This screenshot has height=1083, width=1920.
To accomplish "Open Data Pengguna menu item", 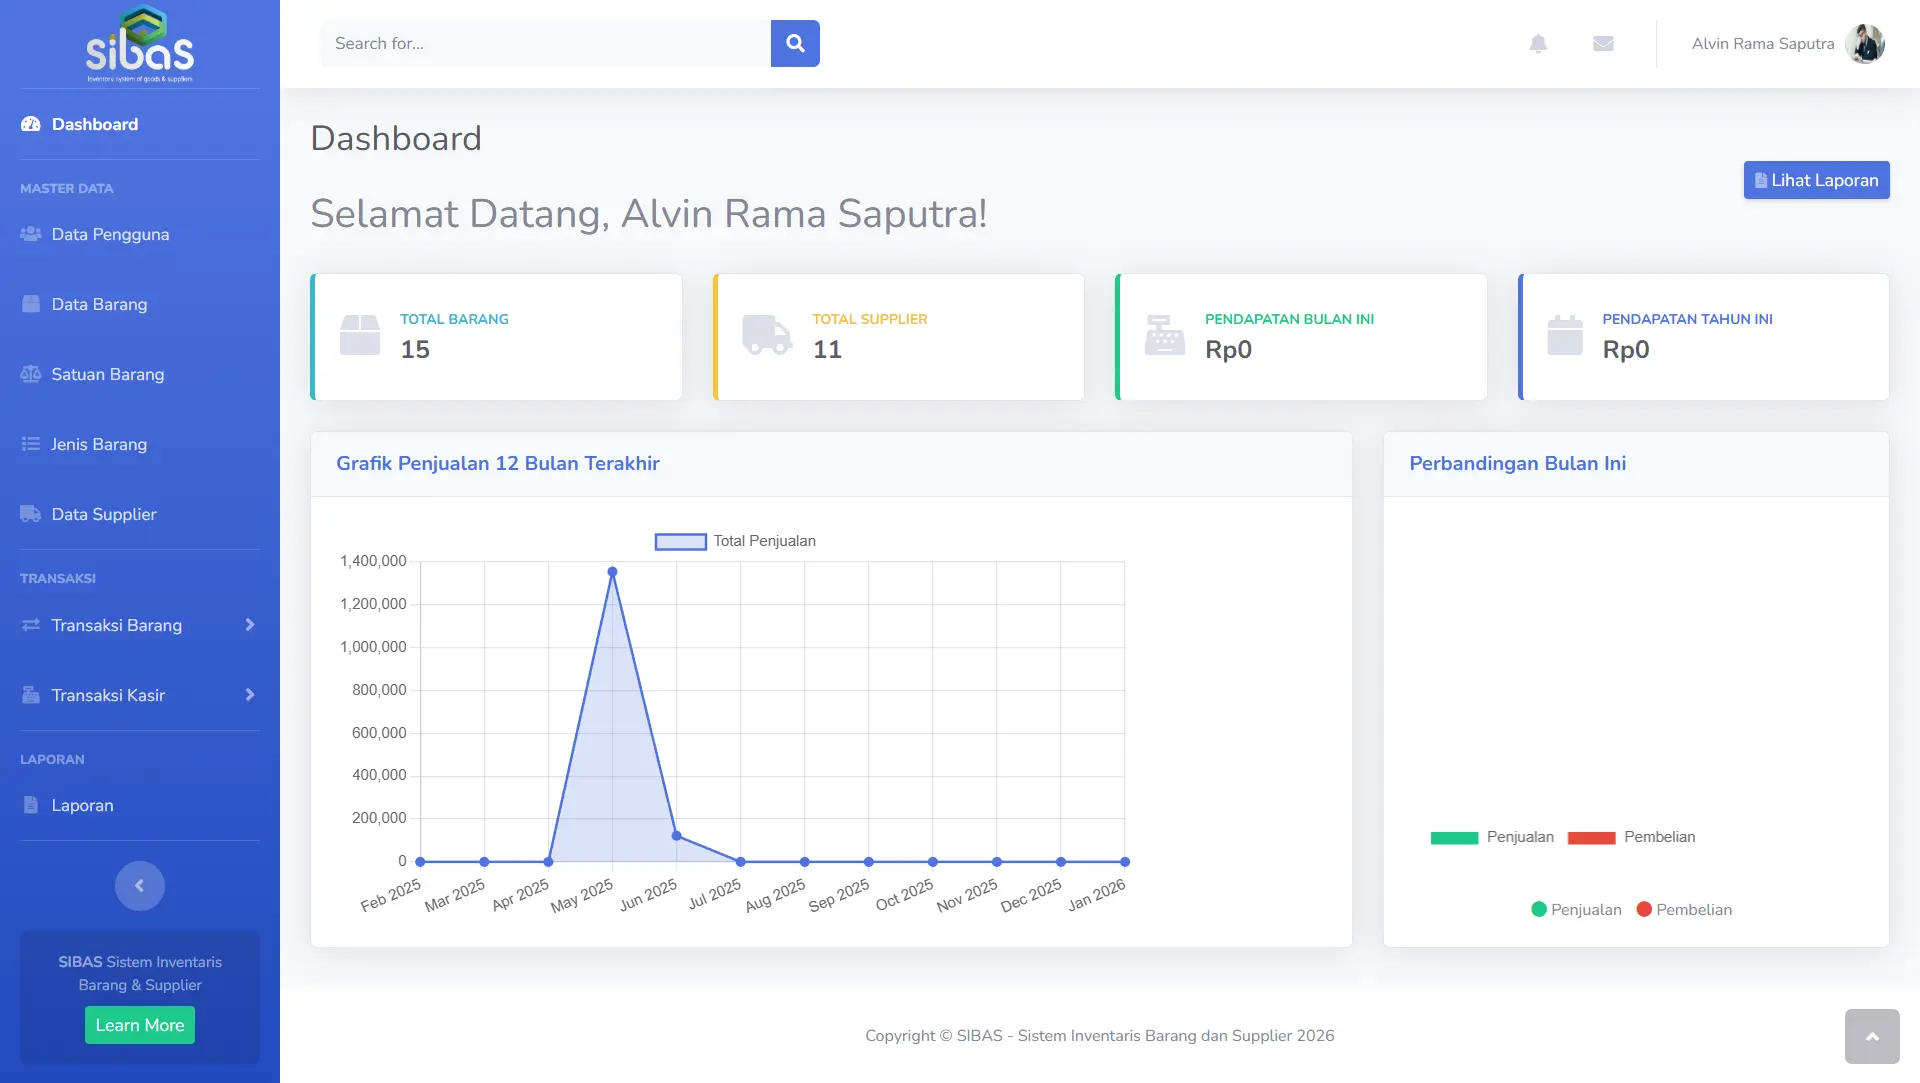I will coord(140,234).
